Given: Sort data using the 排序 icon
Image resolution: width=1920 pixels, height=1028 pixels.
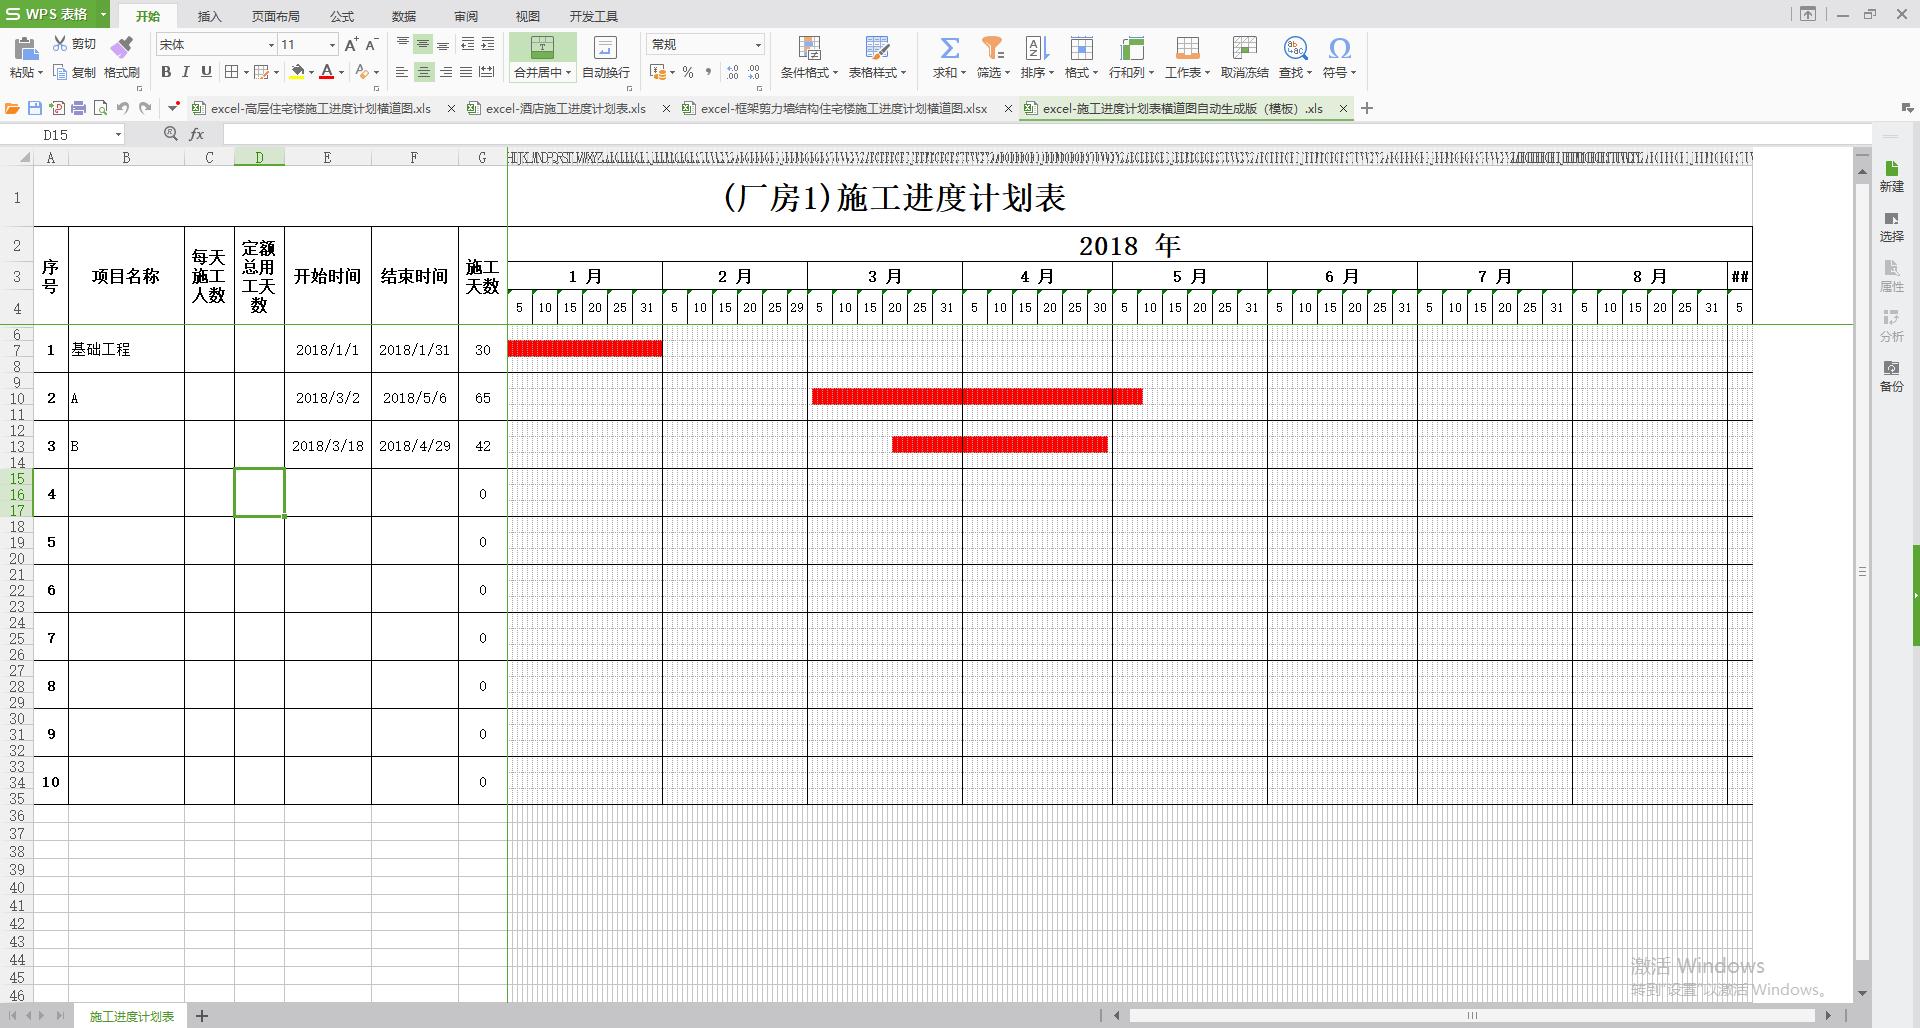Looking at the screenshot, I should pyautogui.click(x=1035, y=55).
